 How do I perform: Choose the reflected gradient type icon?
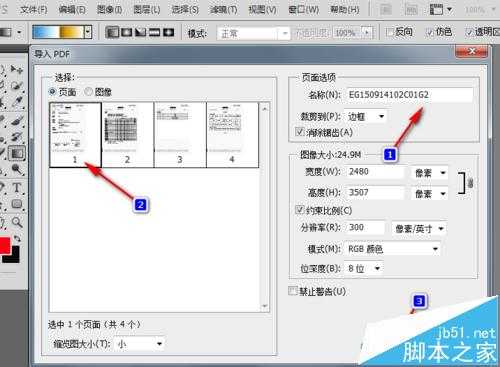(x=154, y=32)
